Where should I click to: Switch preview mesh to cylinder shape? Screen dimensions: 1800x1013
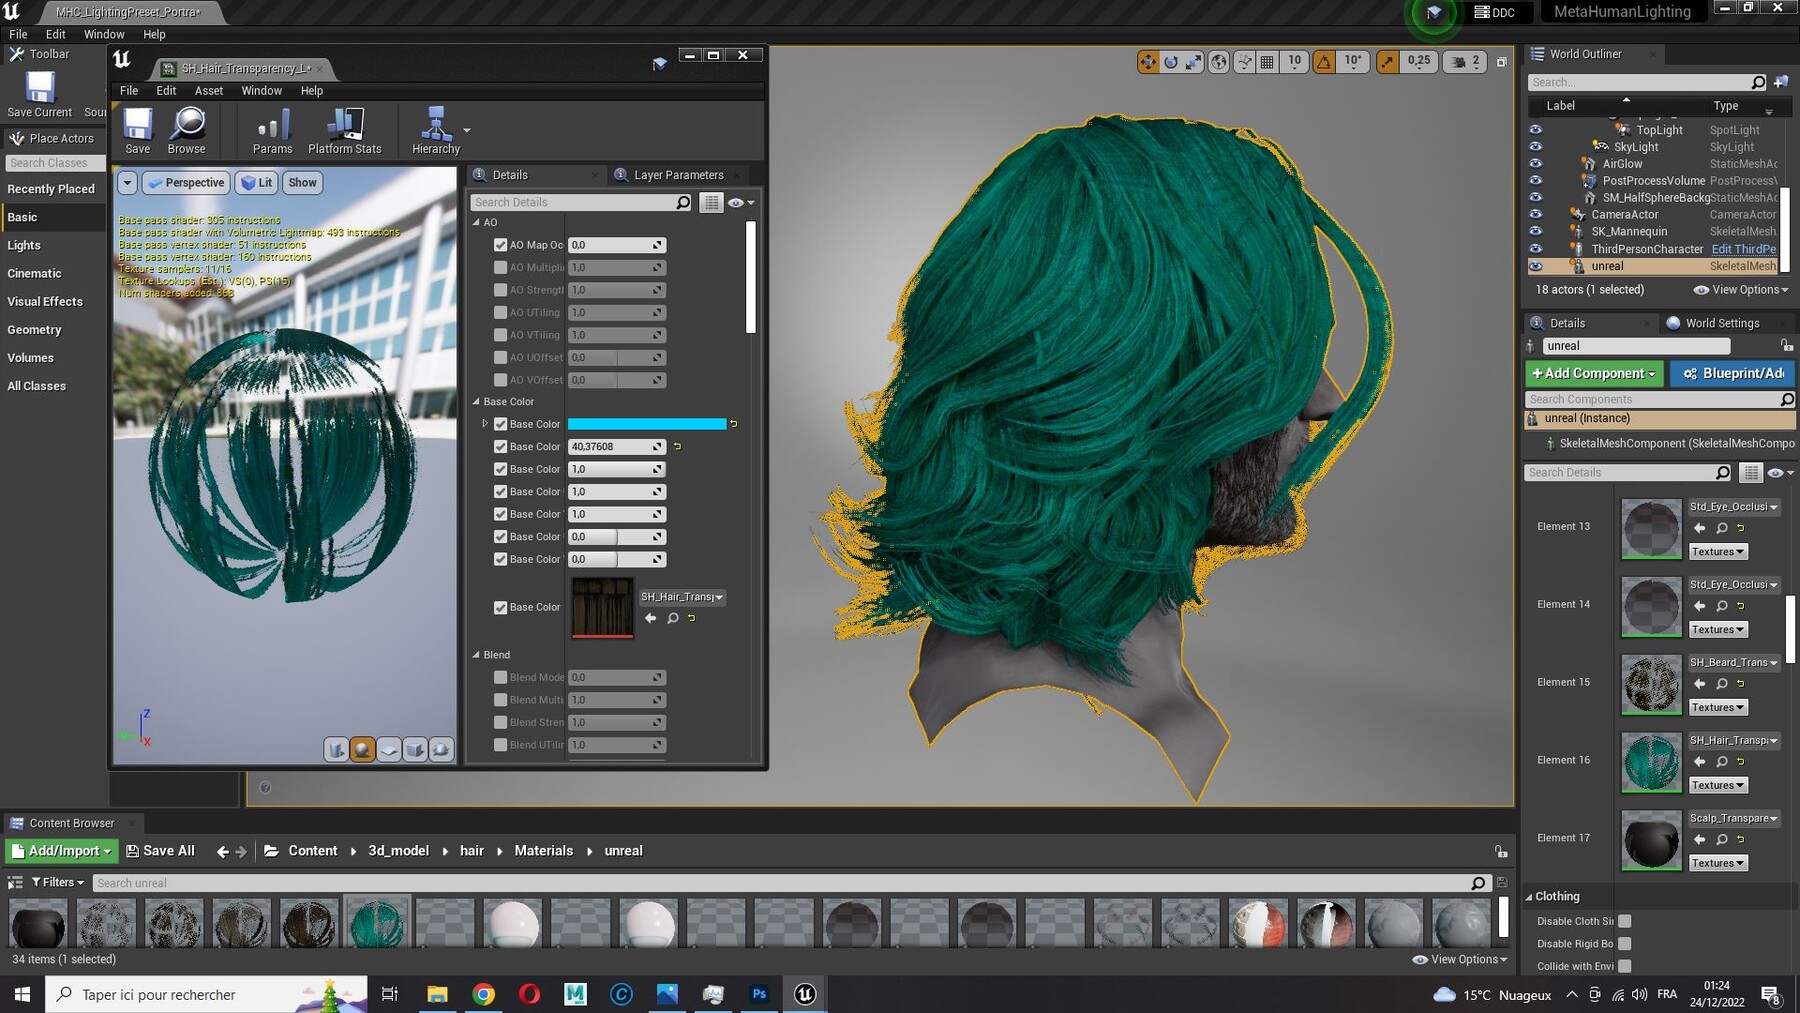point(337,749)
